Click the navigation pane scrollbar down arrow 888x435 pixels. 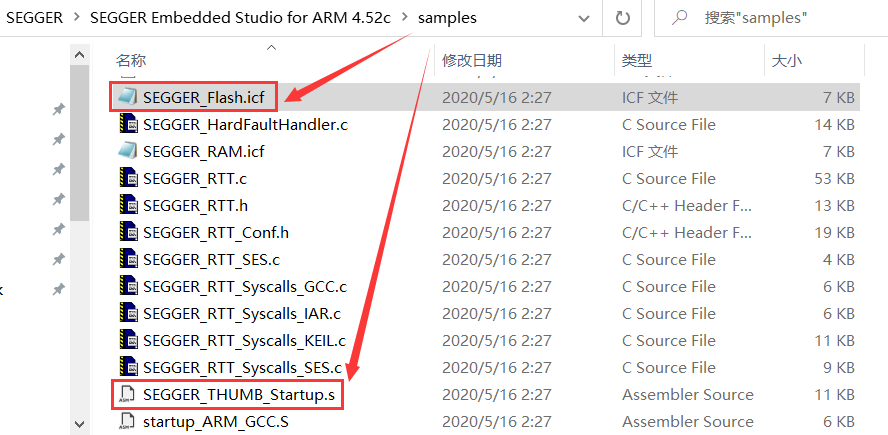point(80,424)
